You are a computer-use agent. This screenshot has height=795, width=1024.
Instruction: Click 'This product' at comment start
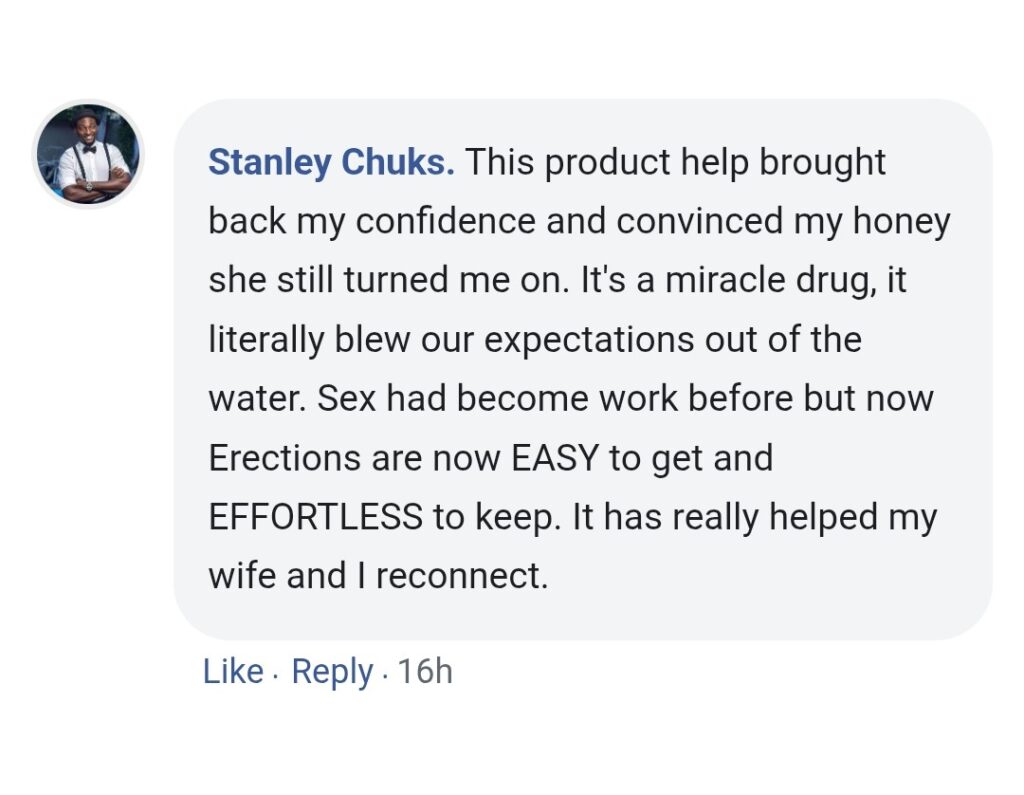pos(567,163)
